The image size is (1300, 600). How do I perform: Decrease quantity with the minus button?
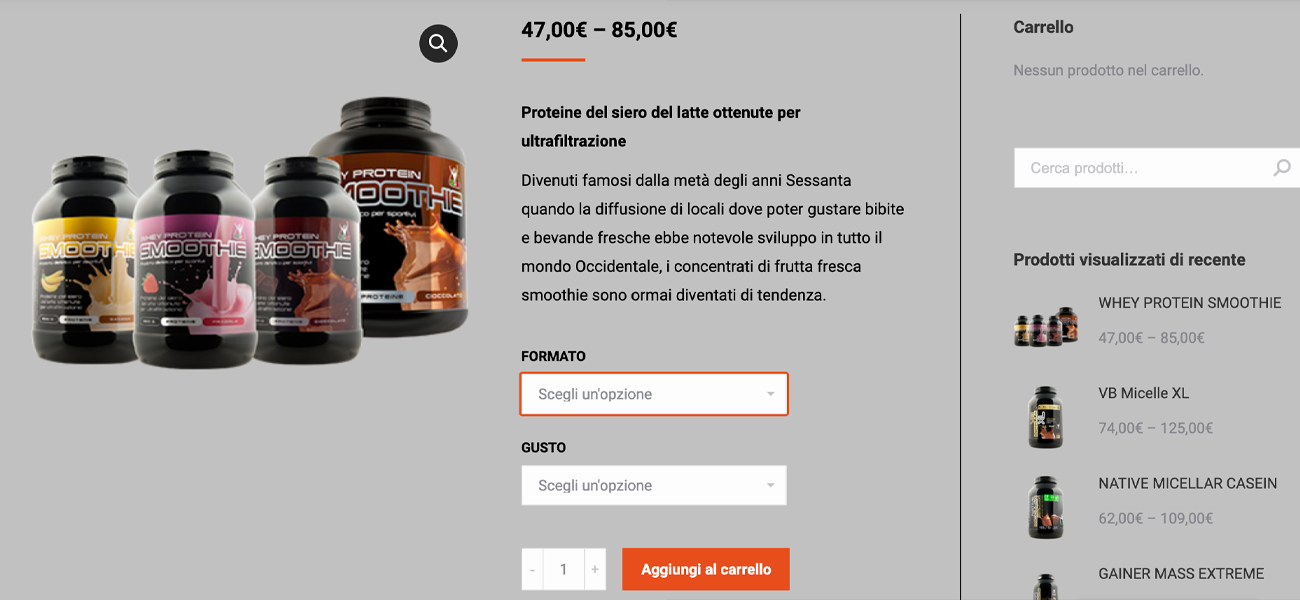(532, 569)
